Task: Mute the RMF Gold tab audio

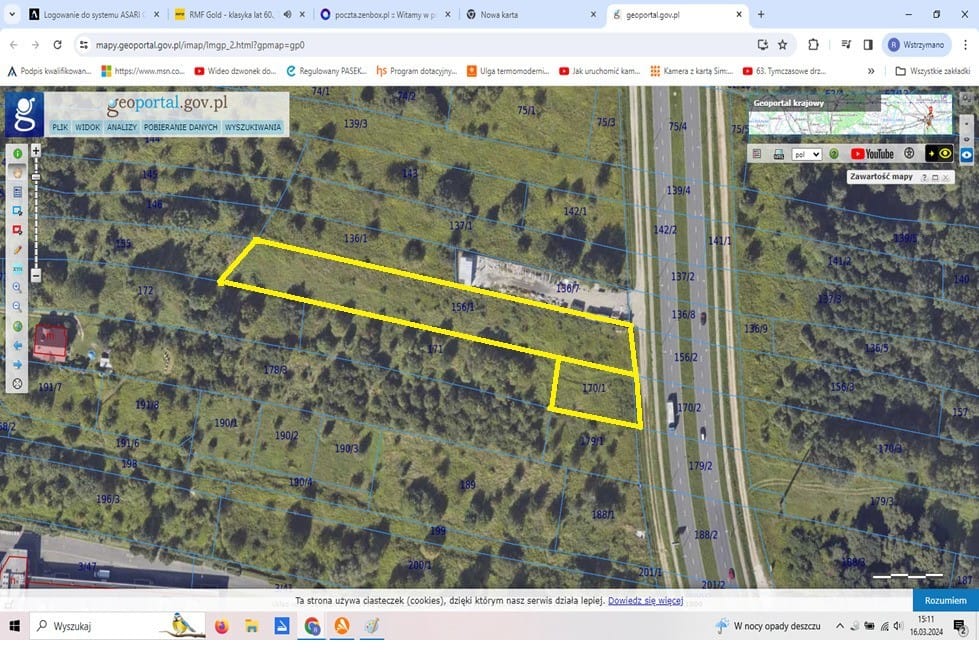Action: click(288, 15)
